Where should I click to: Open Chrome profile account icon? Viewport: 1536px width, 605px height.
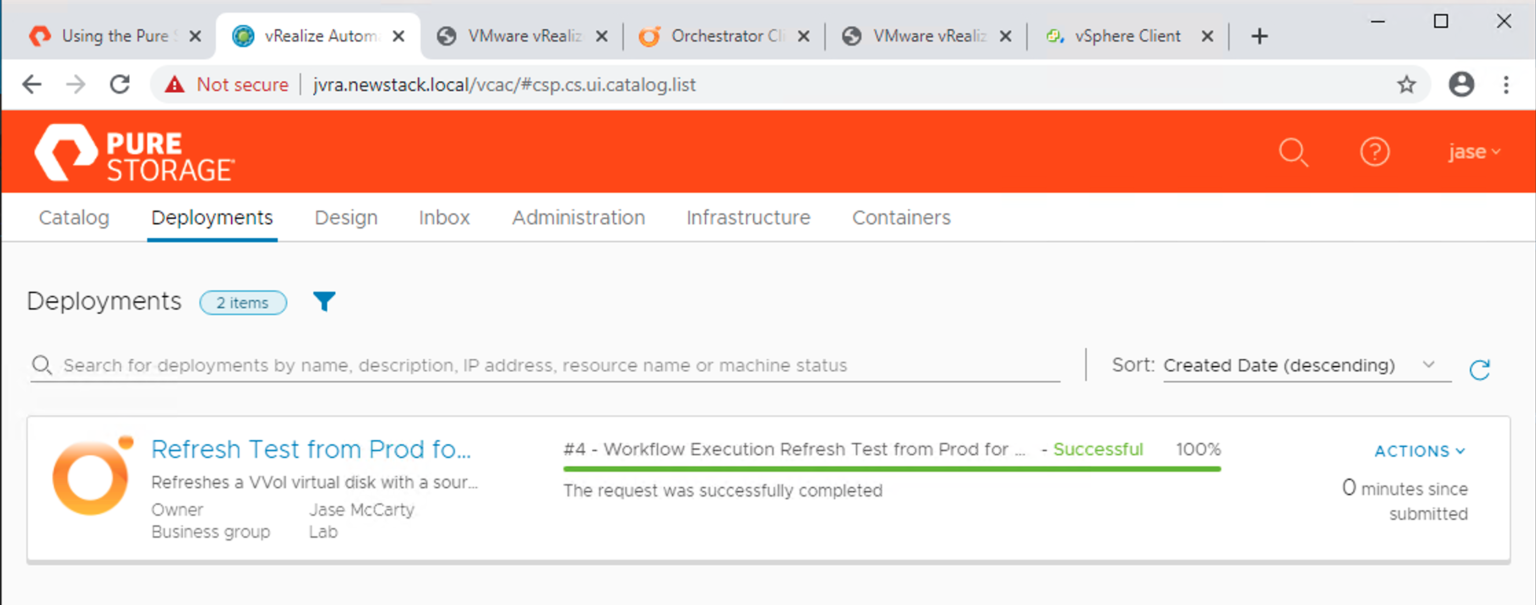pyautogui.click(x=1461, y=85)
